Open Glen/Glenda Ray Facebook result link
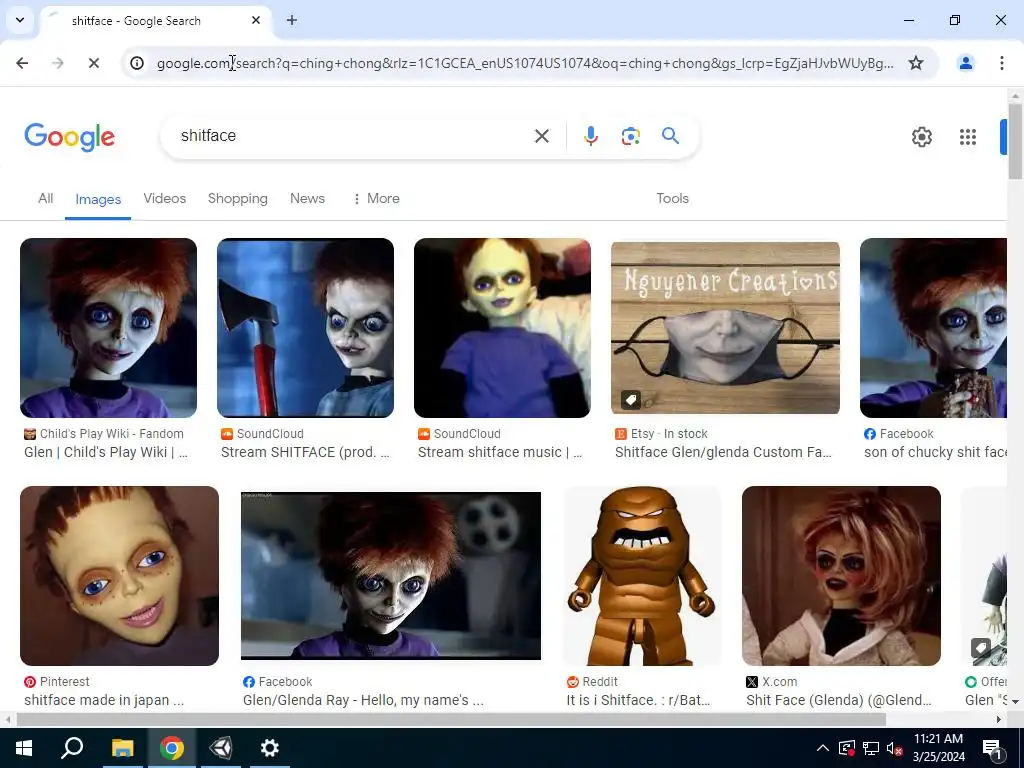The height and width of the screenshot is (768, 1024). [x=363, y=700]
